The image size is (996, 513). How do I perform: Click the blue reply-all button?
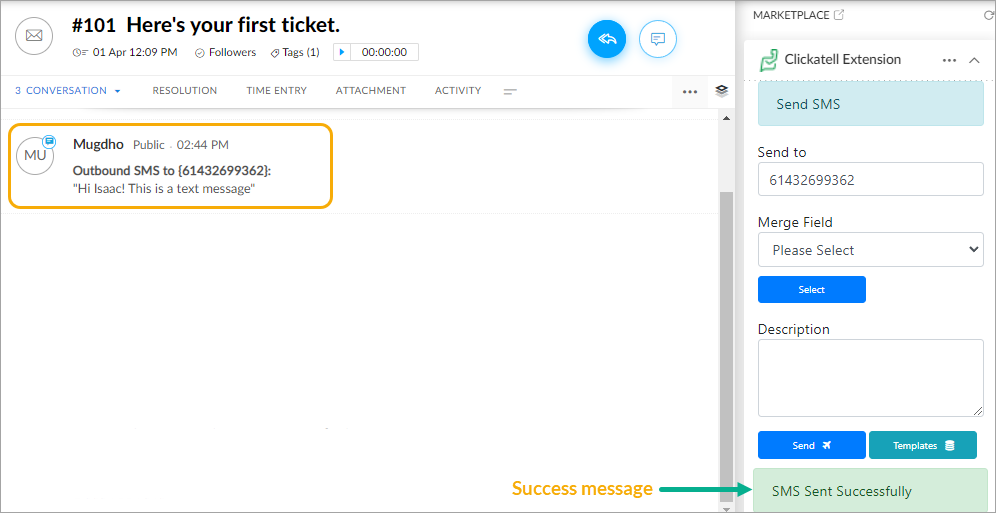pos(607,39)
